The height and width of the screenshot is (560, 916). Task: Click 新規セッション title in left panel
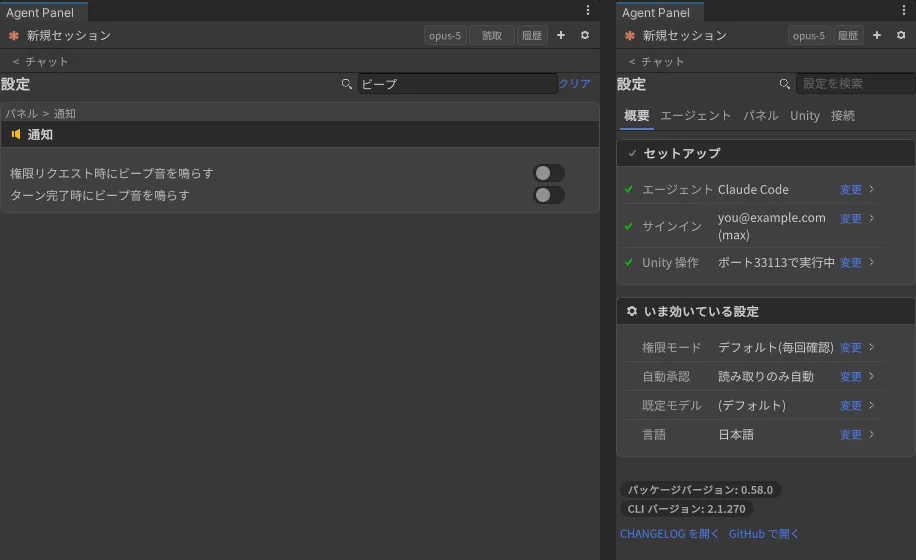click(68, 36)
